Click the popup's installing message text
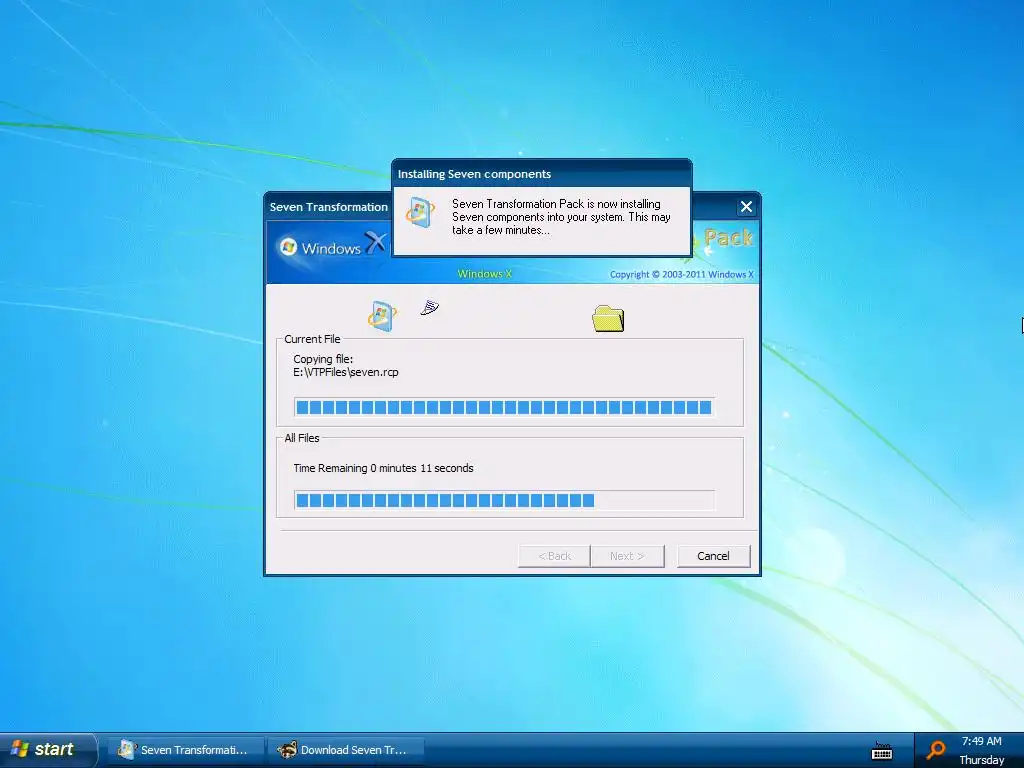 tap(561, 217)
